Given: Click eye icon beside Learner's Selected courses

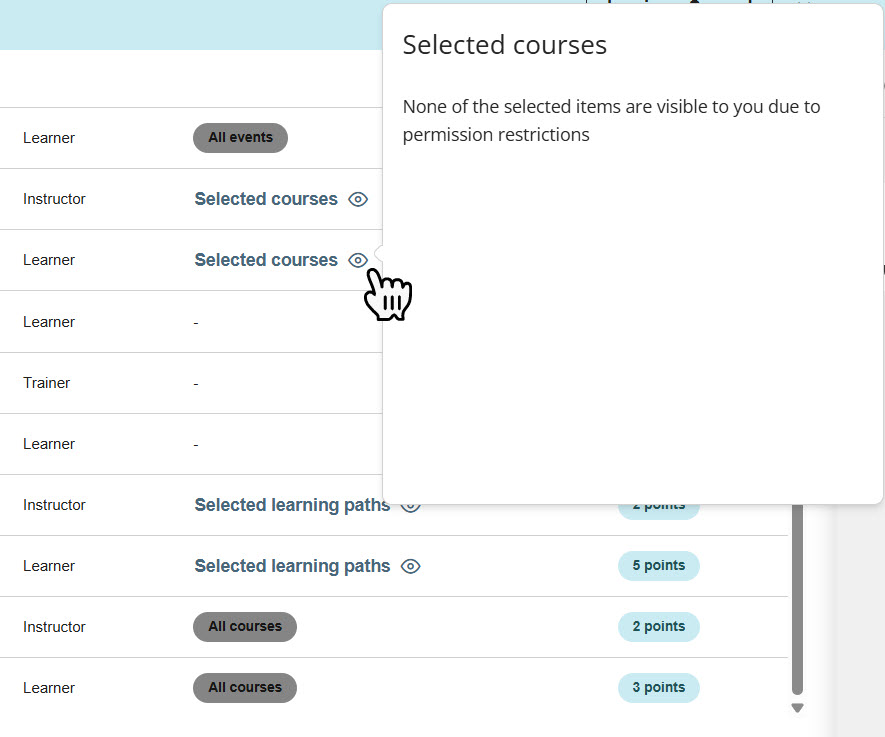Looking at the screenshot, I should click(358, 260).
